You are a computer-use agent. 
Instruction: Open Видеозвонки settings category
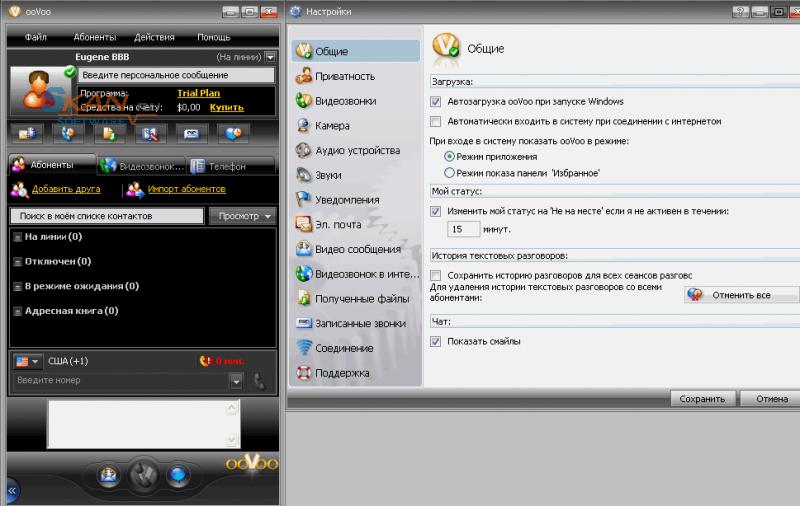coord(356,101)
